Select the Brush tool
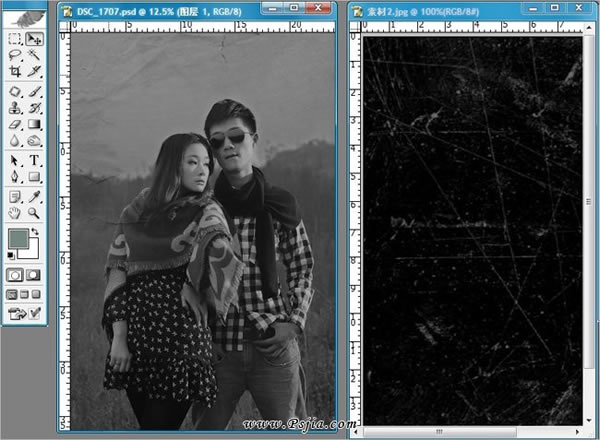Image resolution: width=600 pixels, height=440 pixels. tap(34, 92)
